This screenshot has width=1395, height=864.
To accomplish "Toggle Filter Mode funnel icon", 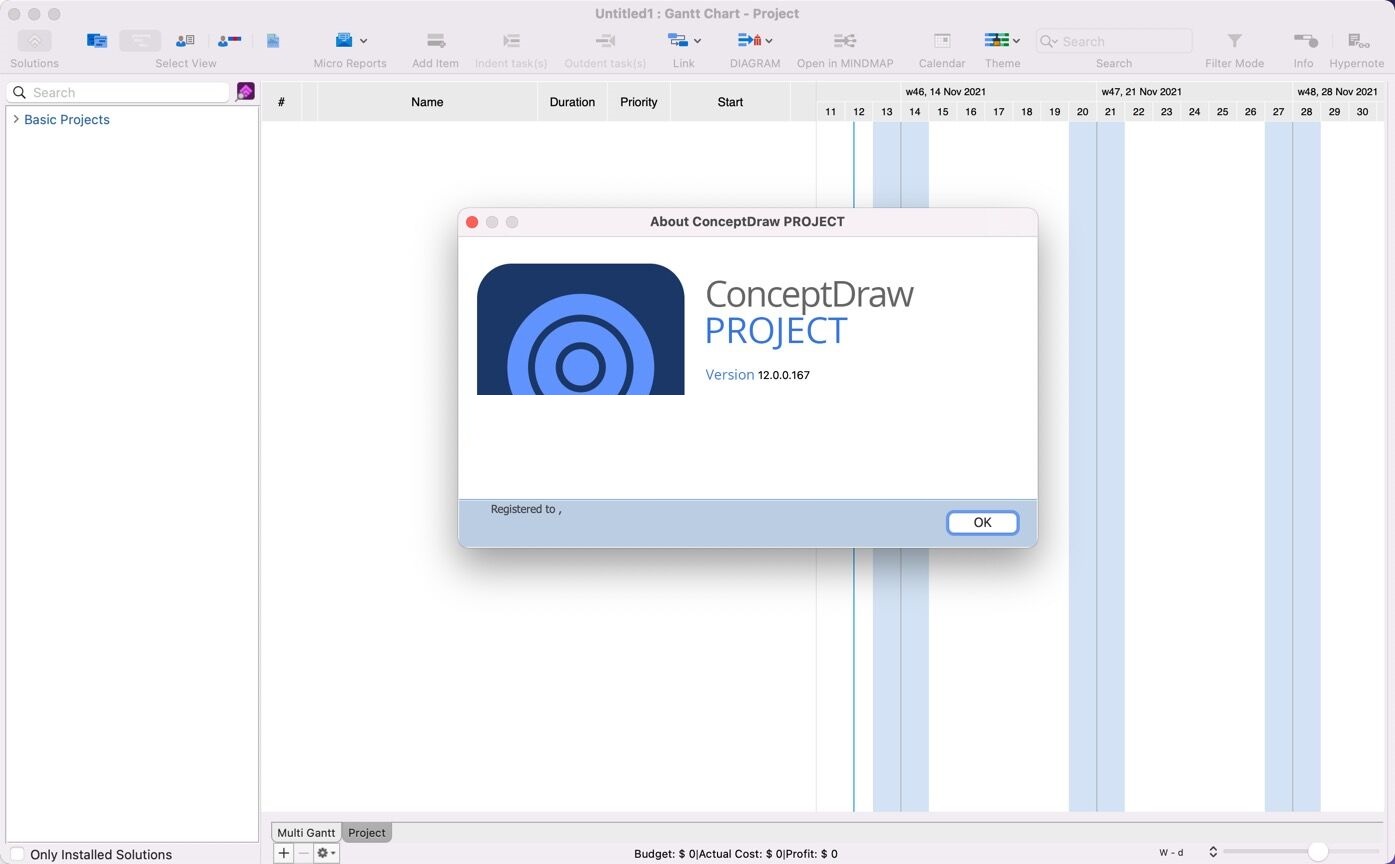I will [1234, 41].
